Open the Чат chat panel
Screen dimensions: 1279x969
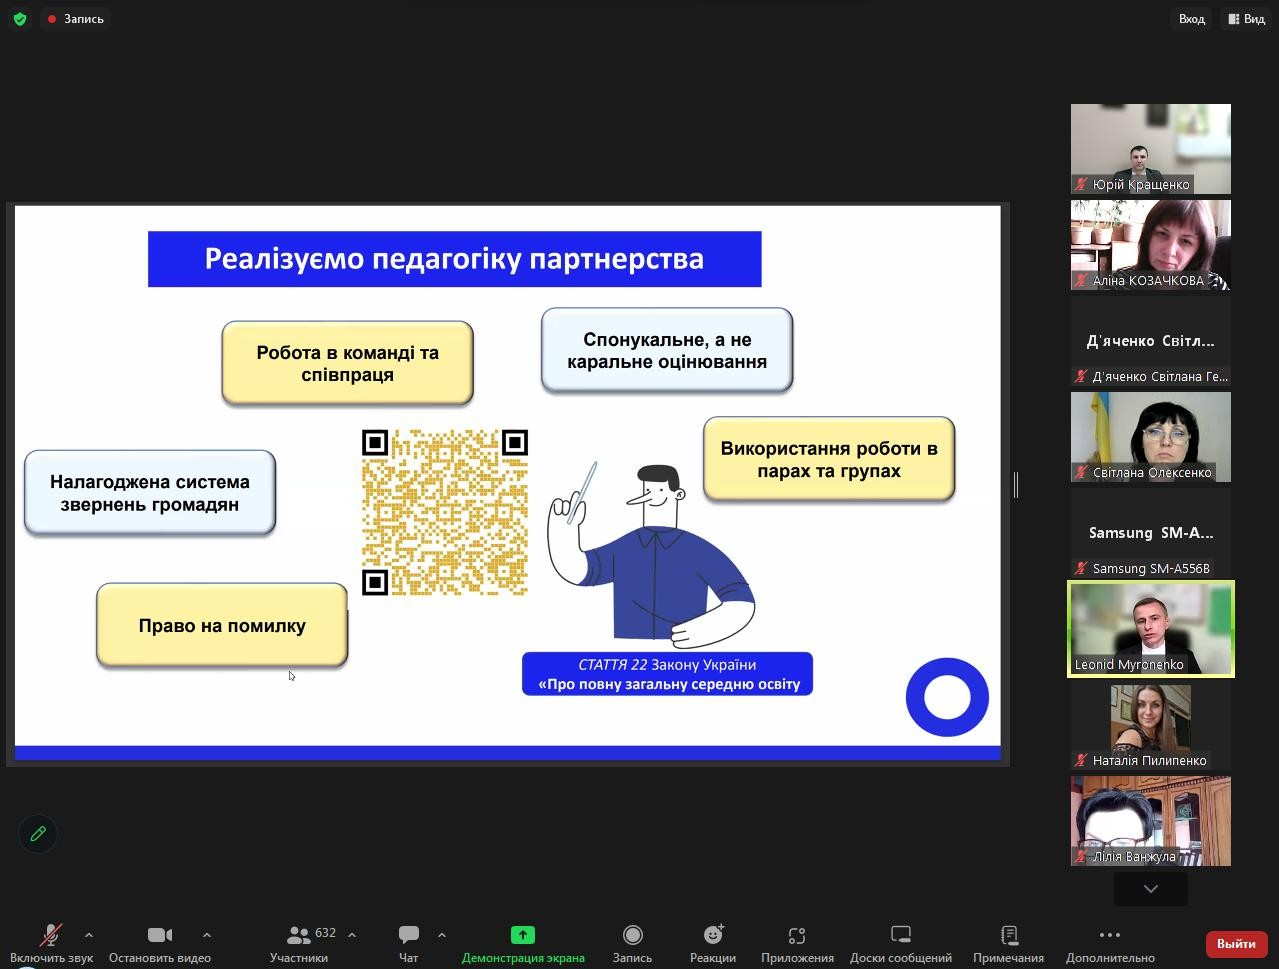coord(408,942)
